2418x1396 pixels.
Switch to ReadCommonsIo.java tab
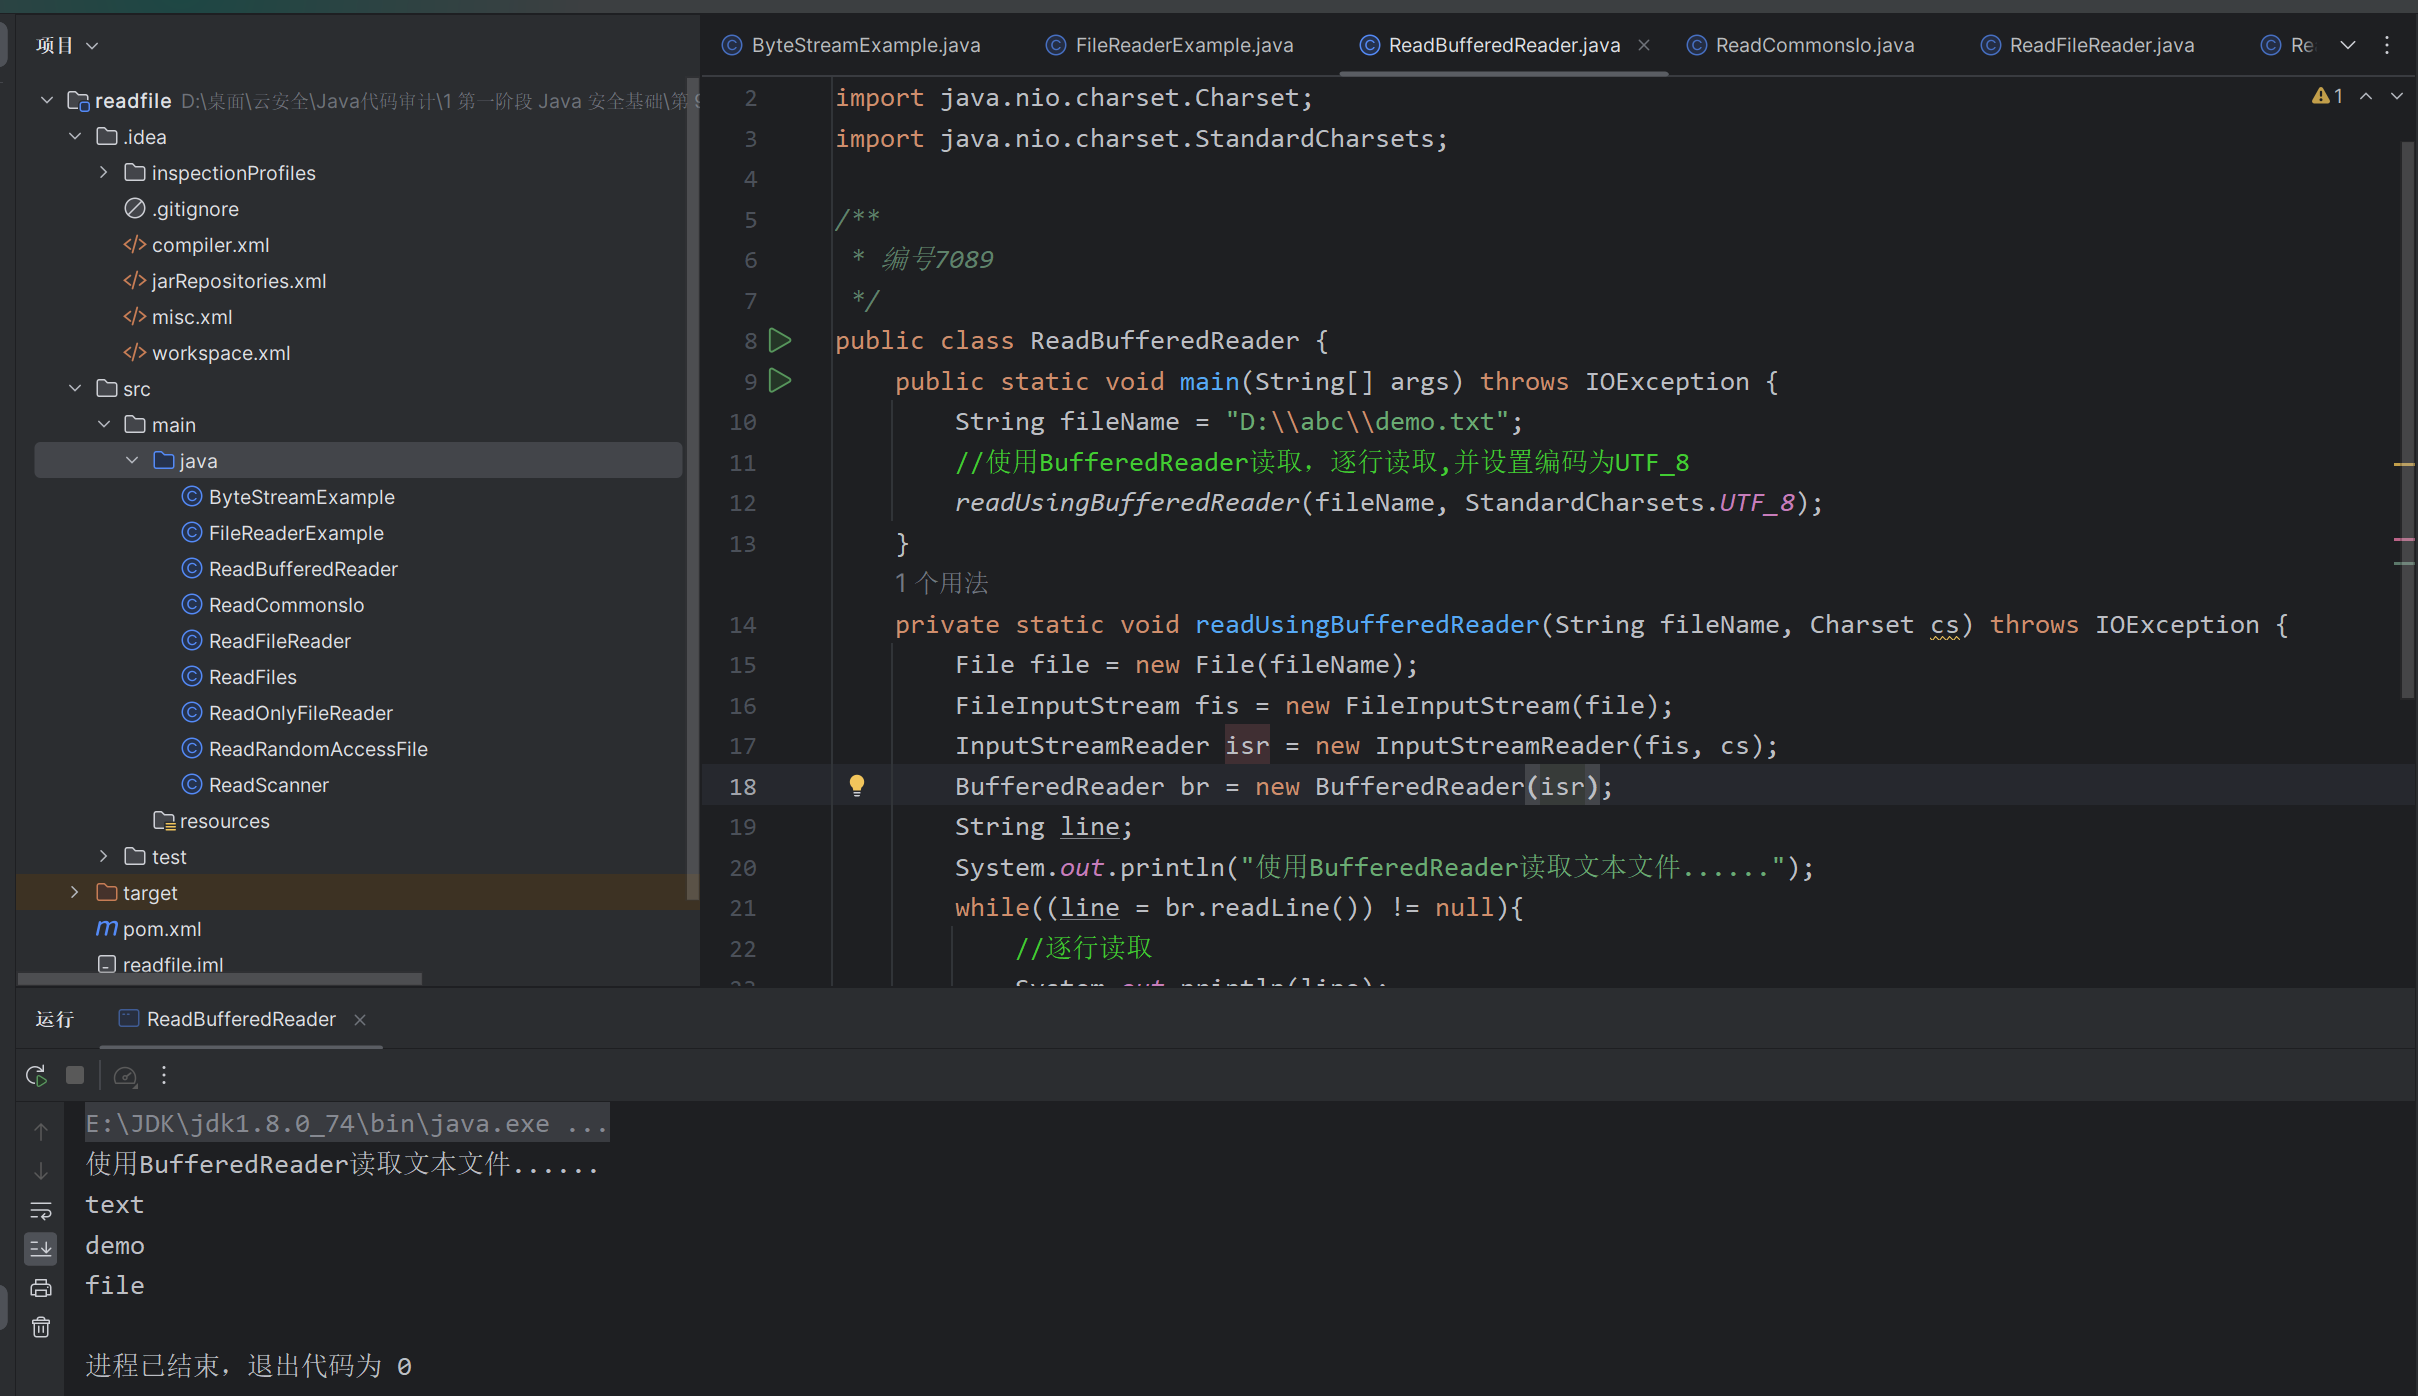[1813, 45]
